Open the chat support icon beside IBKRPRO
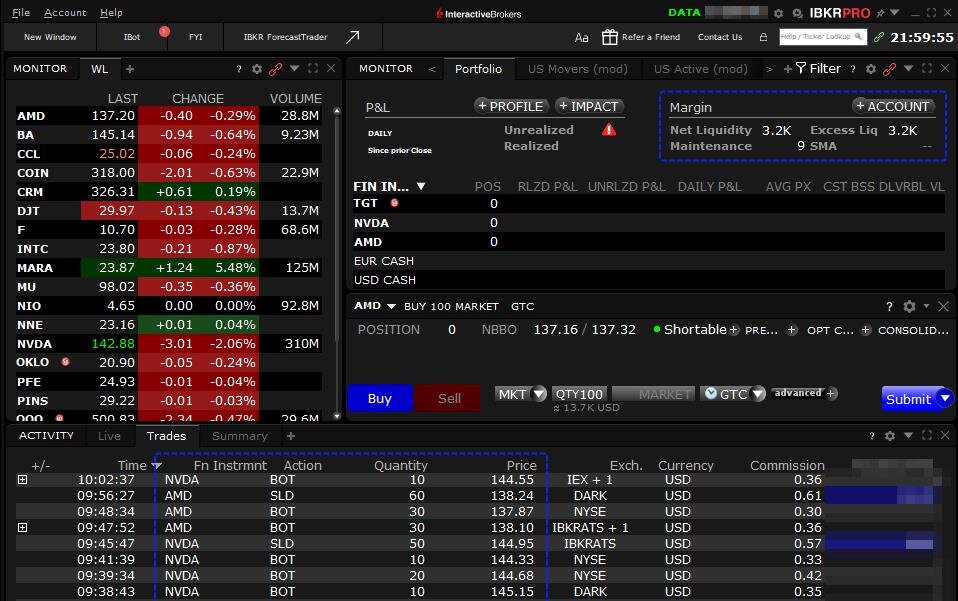 (x=797, y=13)
